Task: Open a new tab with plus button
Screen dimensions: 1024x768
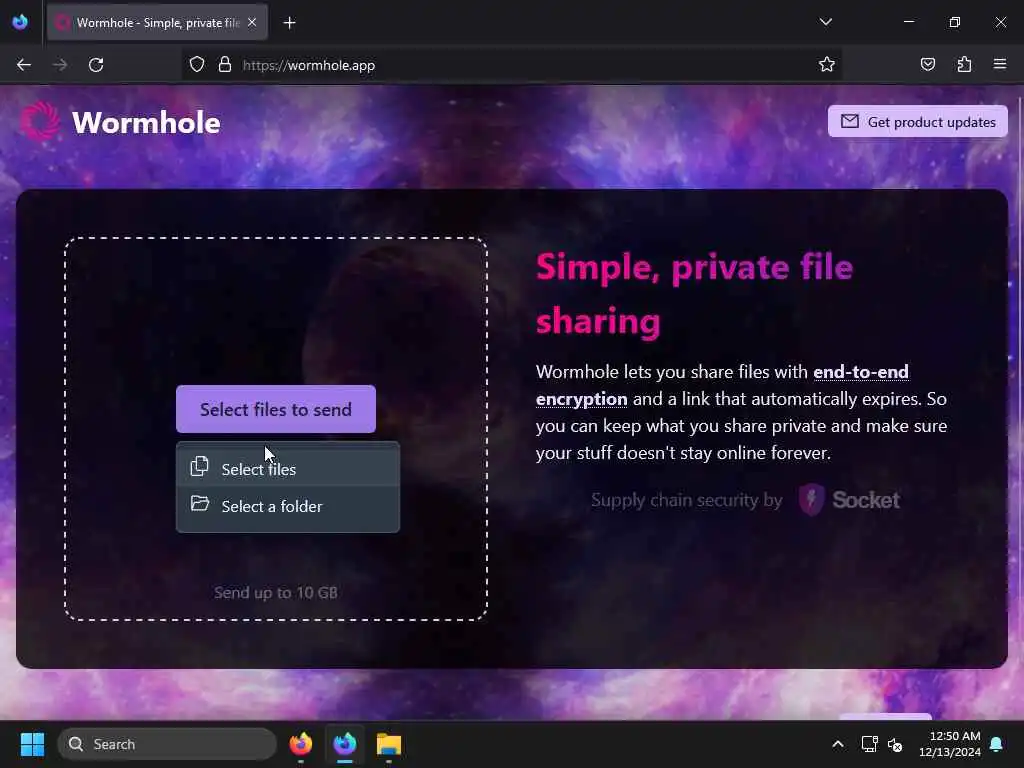Action: (289, 23)
